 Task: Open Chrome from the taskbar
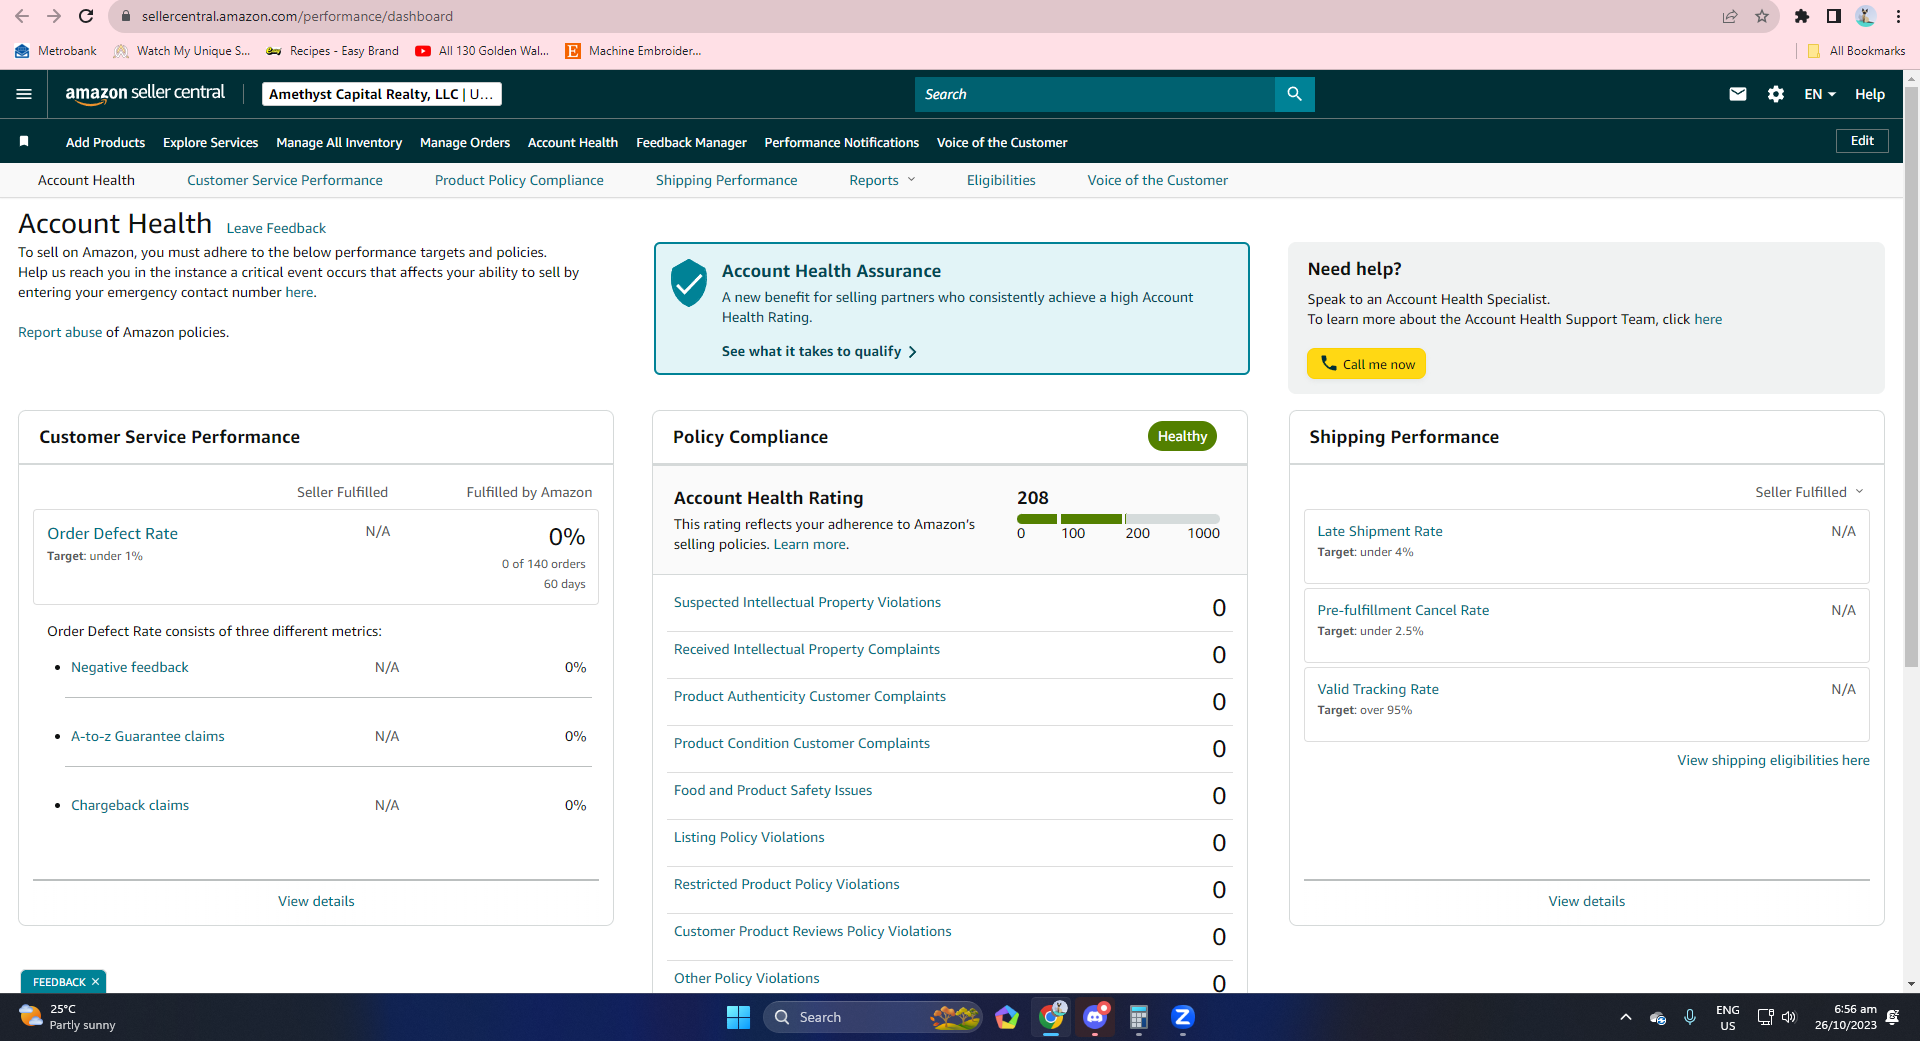point(1051,1017)
